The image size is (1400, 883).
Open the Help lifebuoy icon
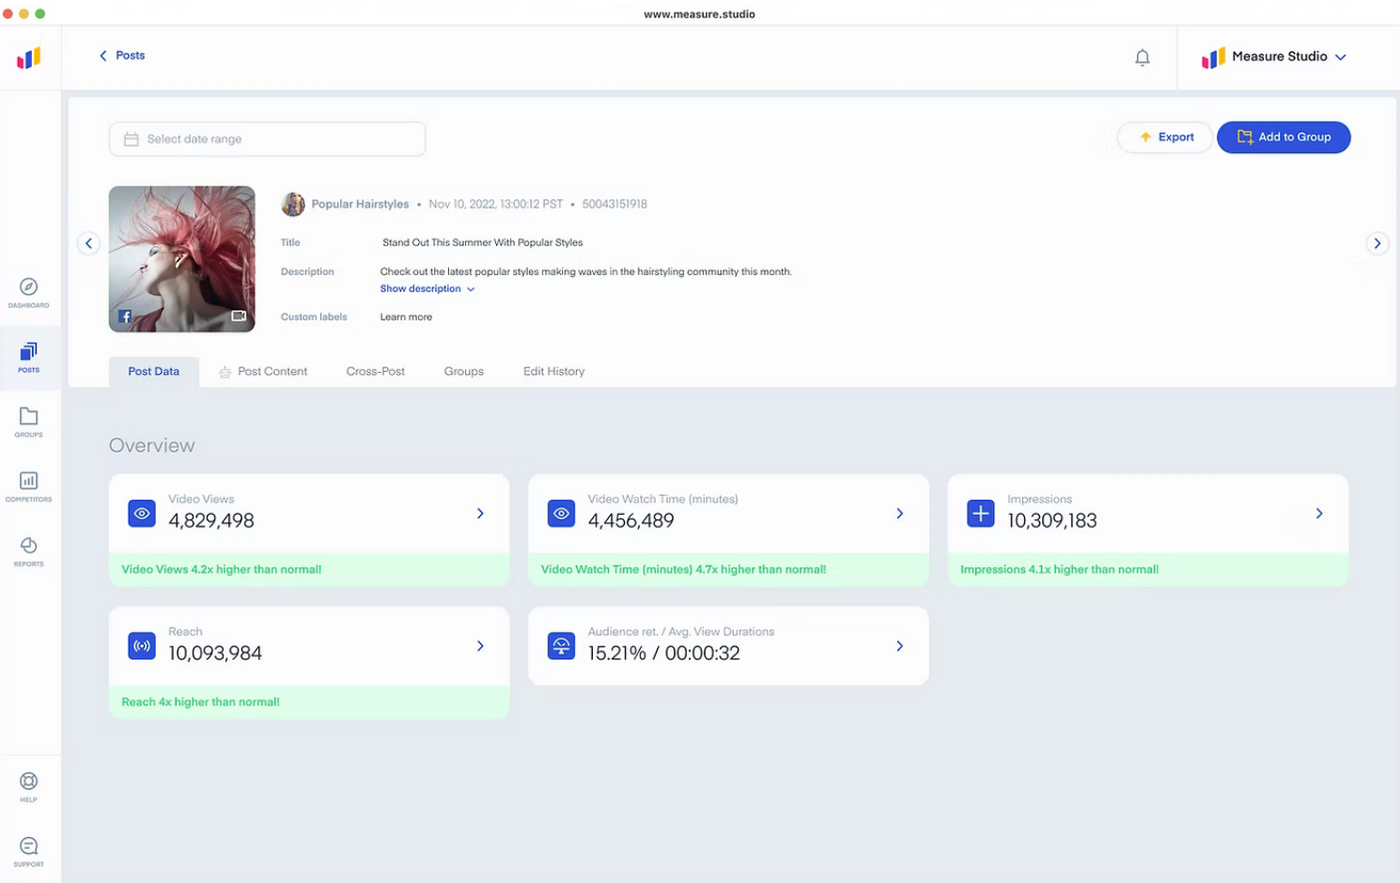coord(29,781)
